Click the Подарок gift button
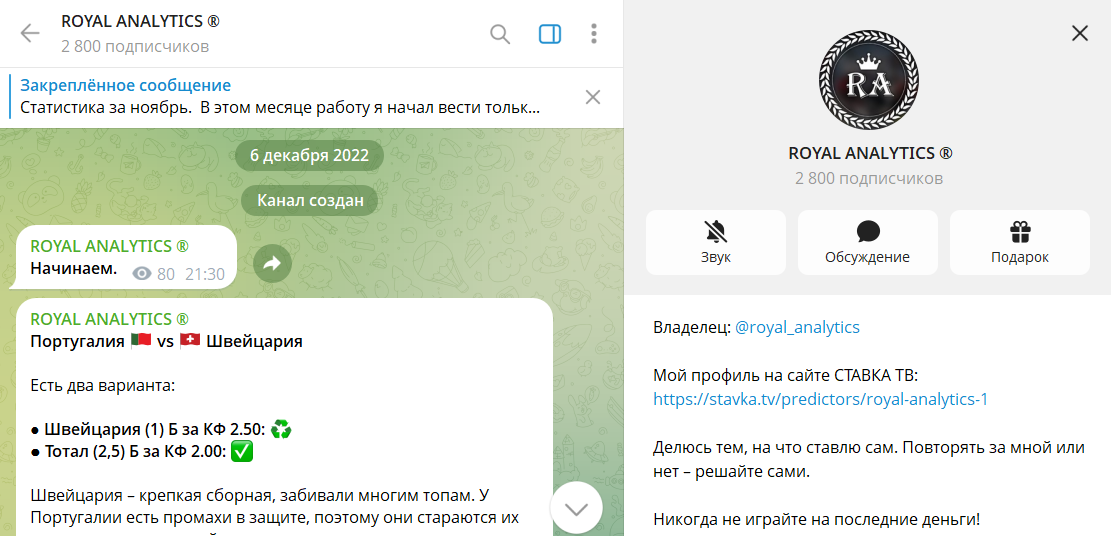The image size is (1111, 536). click(1019, 242)
